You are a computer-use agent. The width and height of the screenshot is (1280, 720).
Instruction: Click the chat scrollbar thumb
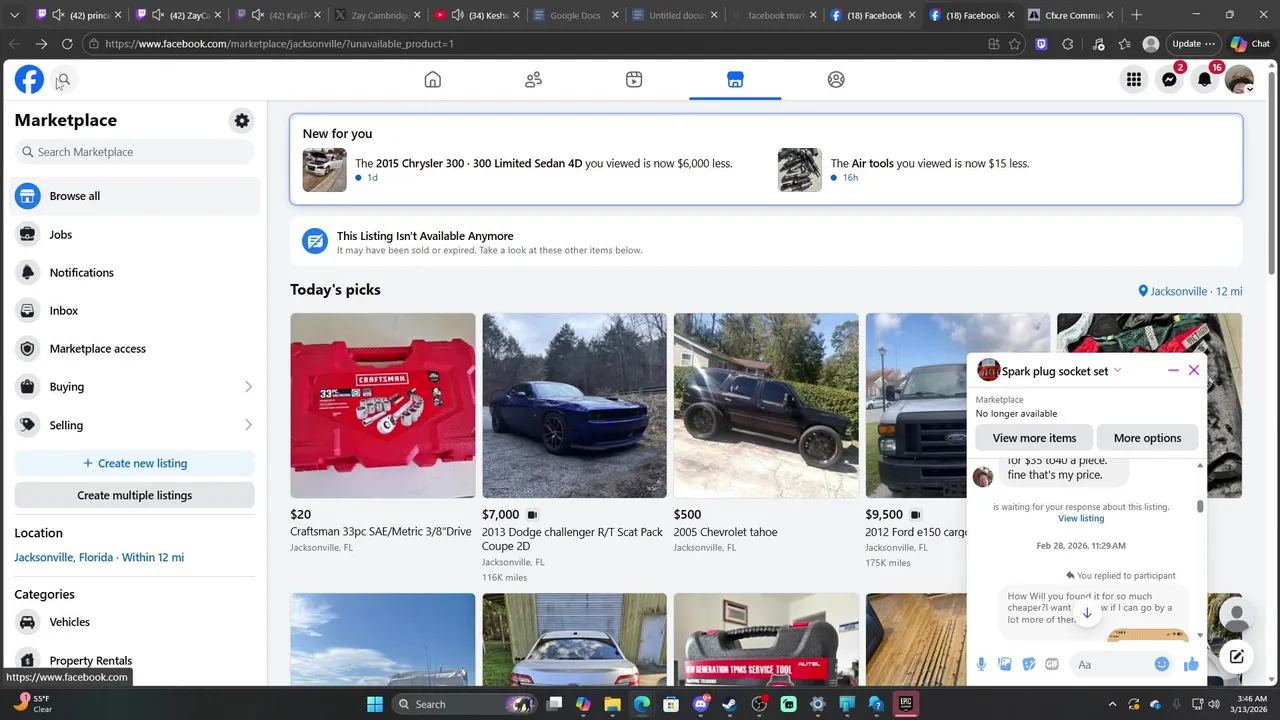coord(1200,507)
